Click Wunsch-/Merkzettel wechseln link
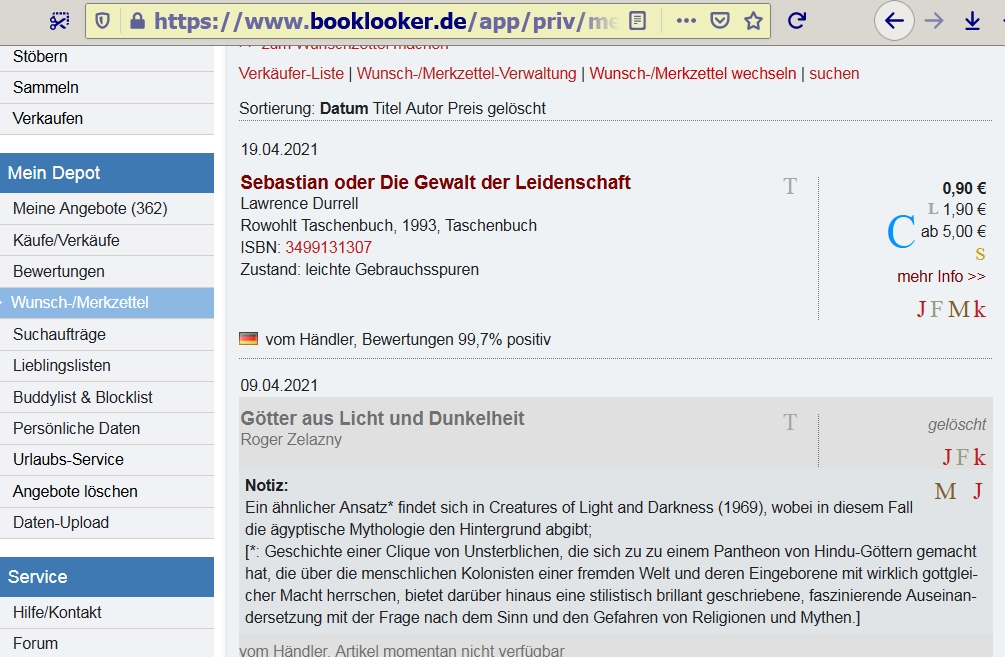Image resolution: width=1005 pixels, height=657 pixels. 693,74
